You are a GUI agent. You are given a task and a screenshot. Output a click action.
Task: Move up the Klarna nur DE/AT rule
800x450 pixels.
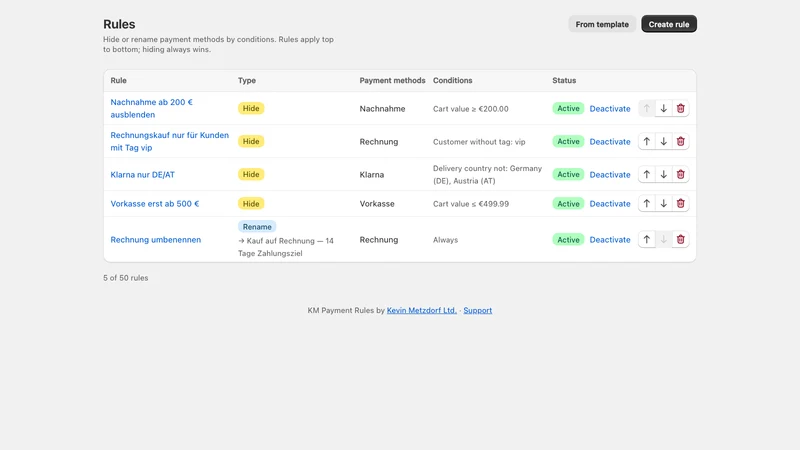646,174
